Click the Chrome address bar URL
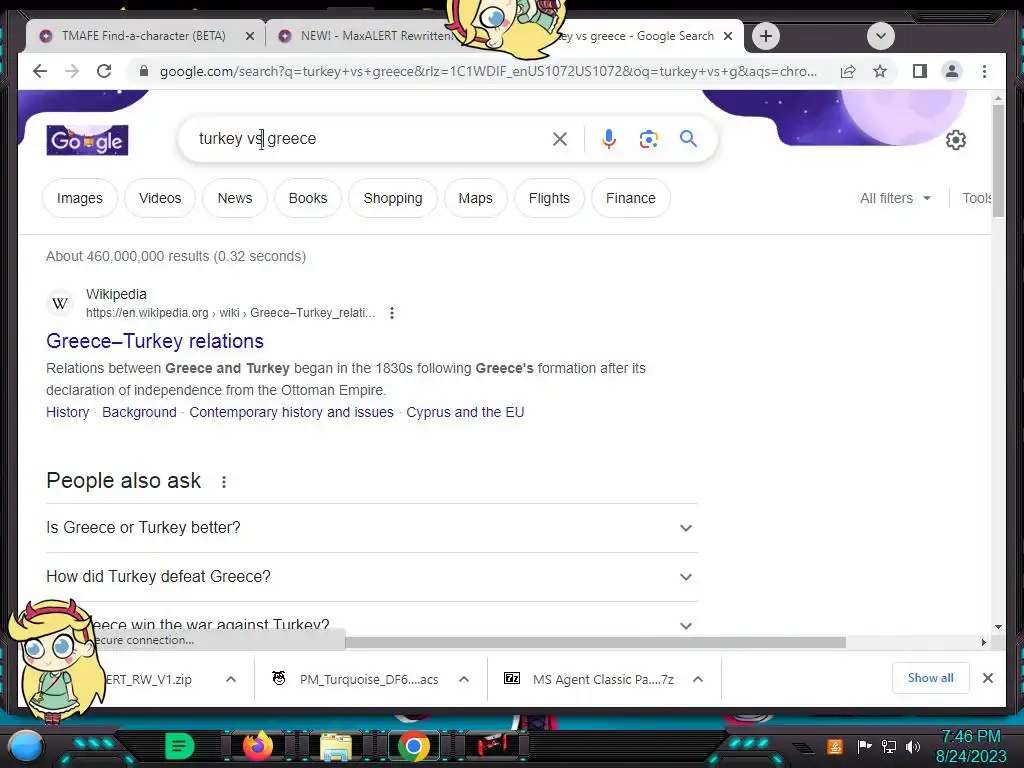 [488, 71]
